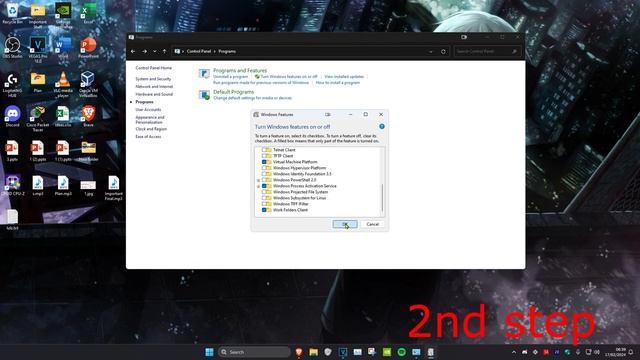Confirm with OK in Windows Features
Screen dimensions: 640x360
pos(345,224)
